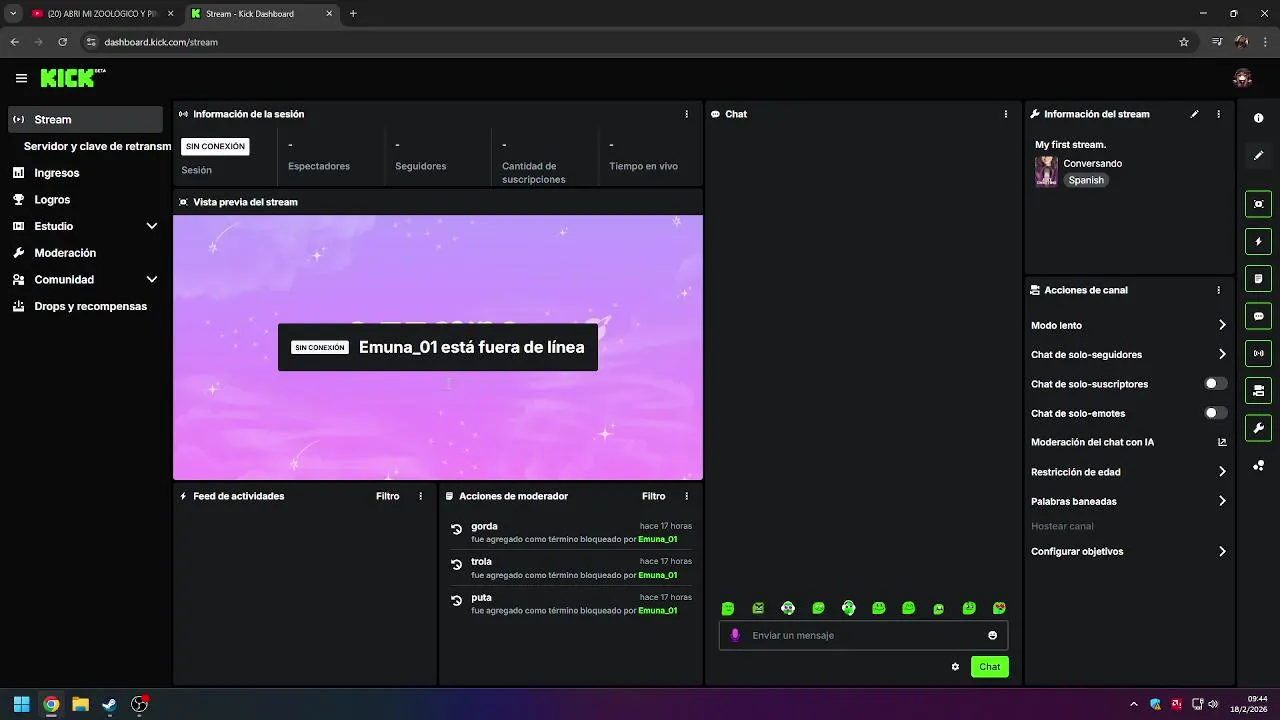
Task: Open Steam from the taskbar
Action: (x=109, y=704)
